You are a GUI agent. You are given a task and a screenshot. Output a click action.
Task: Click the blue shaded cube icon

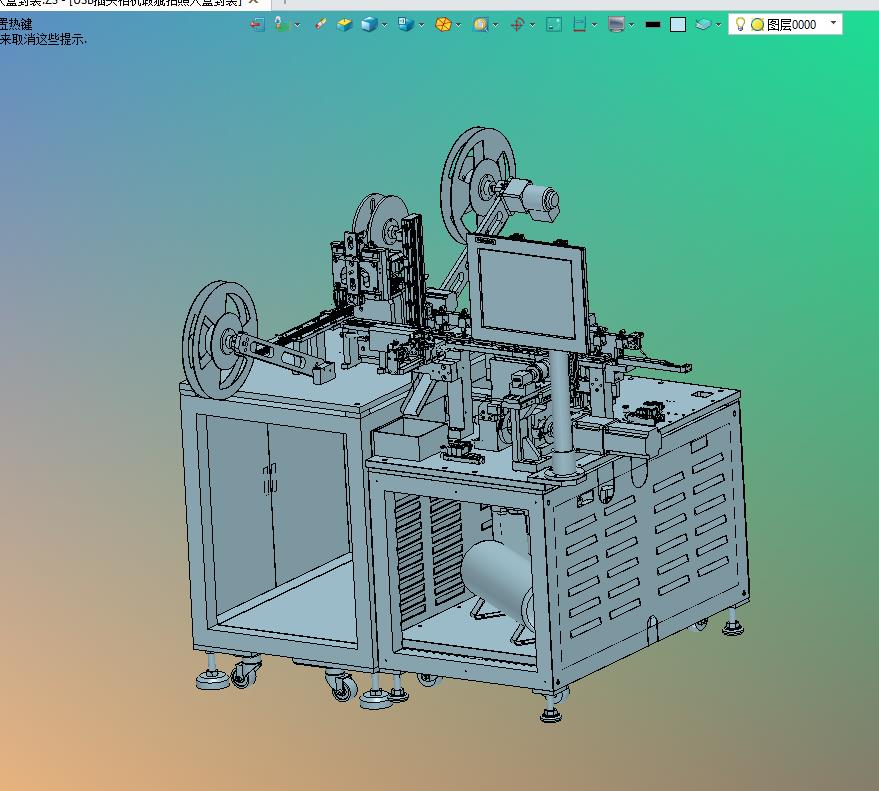pos(369,24)
